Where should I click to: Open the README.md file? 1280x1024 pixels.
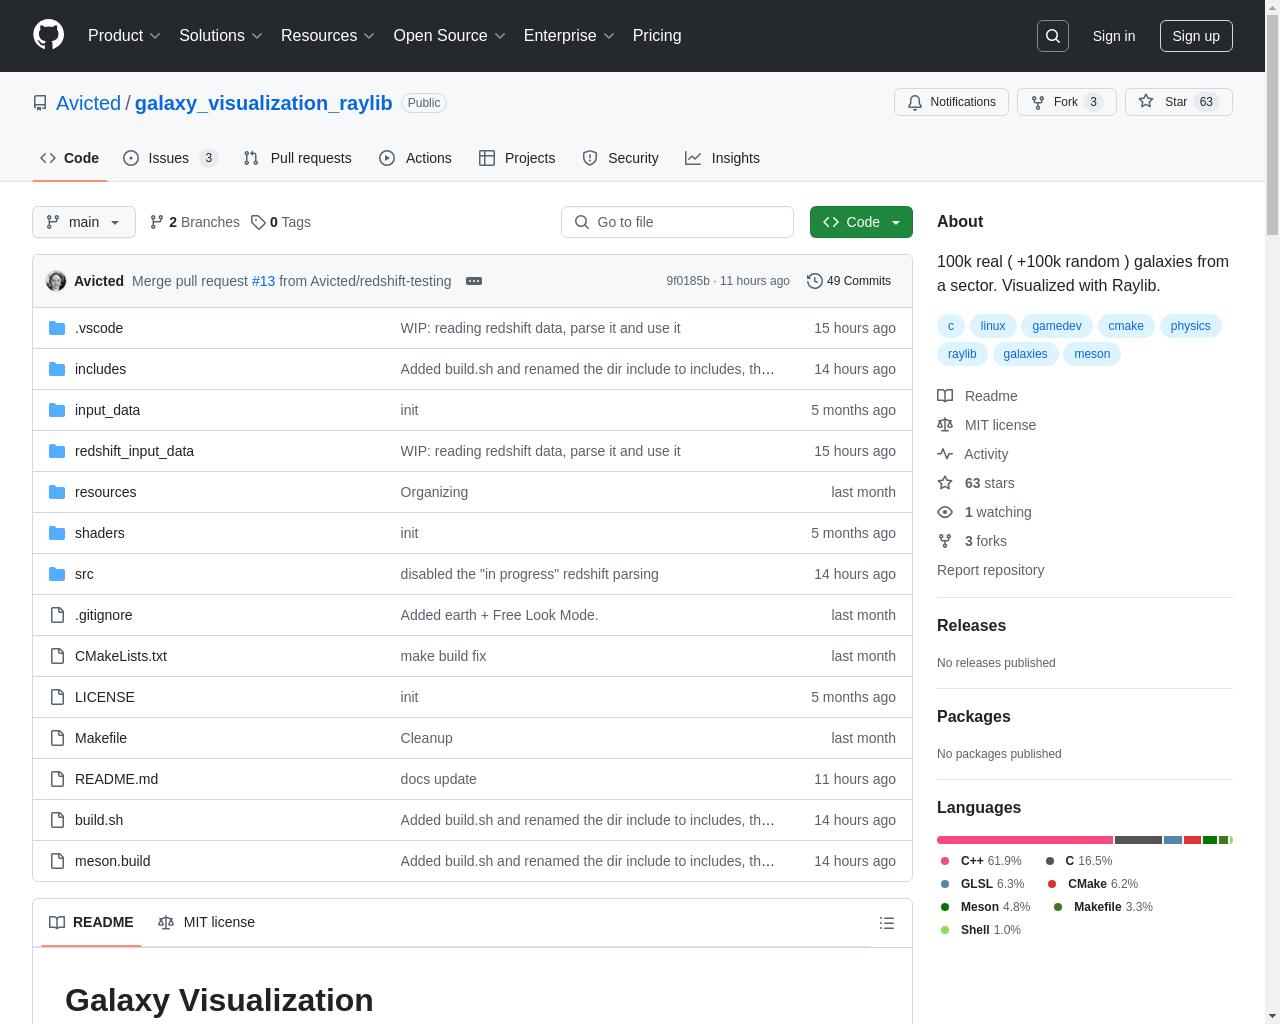116,779
